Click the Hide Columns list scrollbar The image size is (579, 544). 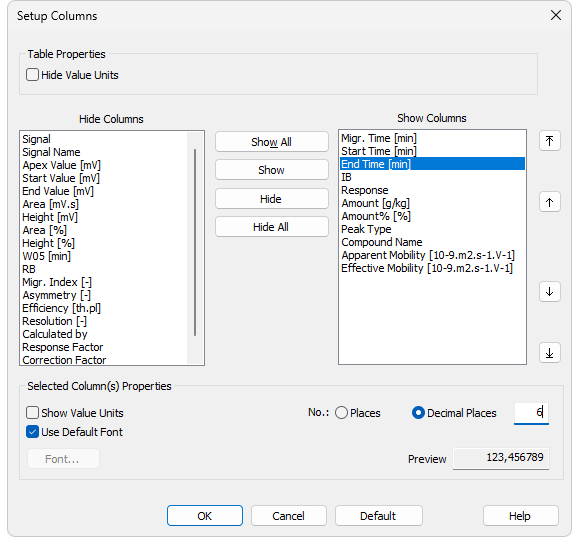click(x=195, y=242)
